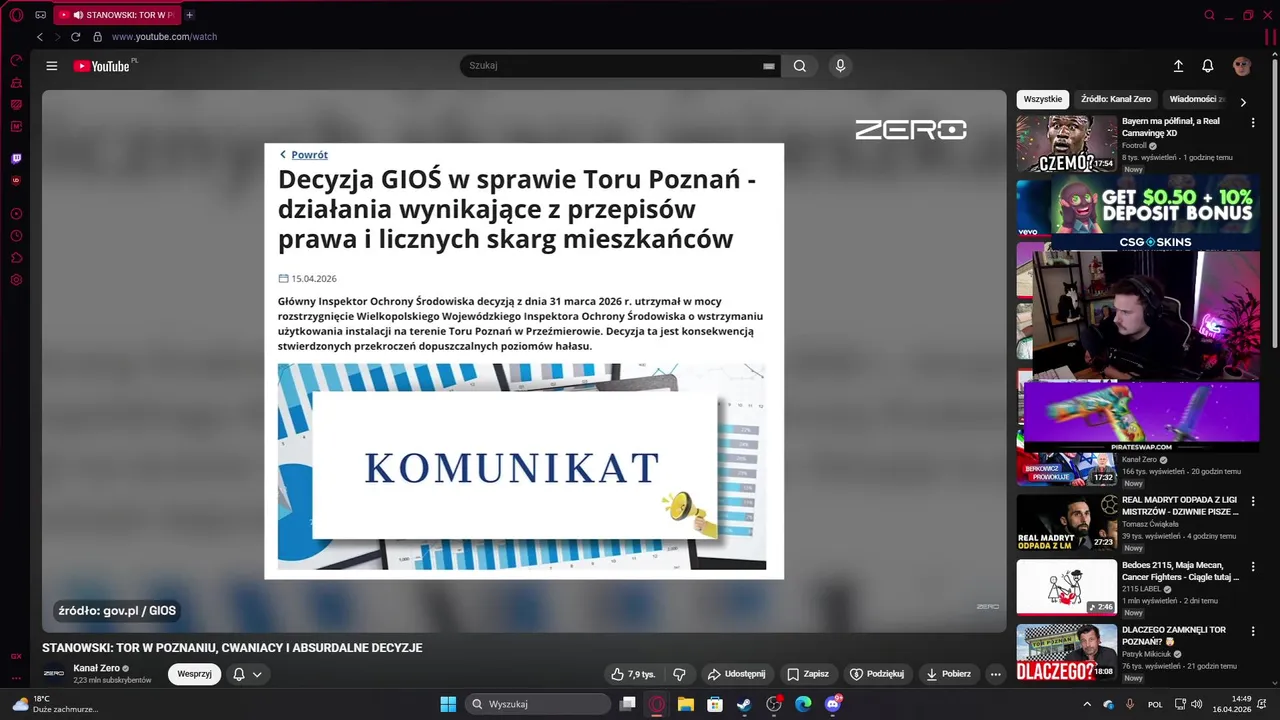
Task: Open the Opera GX main menu logo
Action: coord(16,15)
